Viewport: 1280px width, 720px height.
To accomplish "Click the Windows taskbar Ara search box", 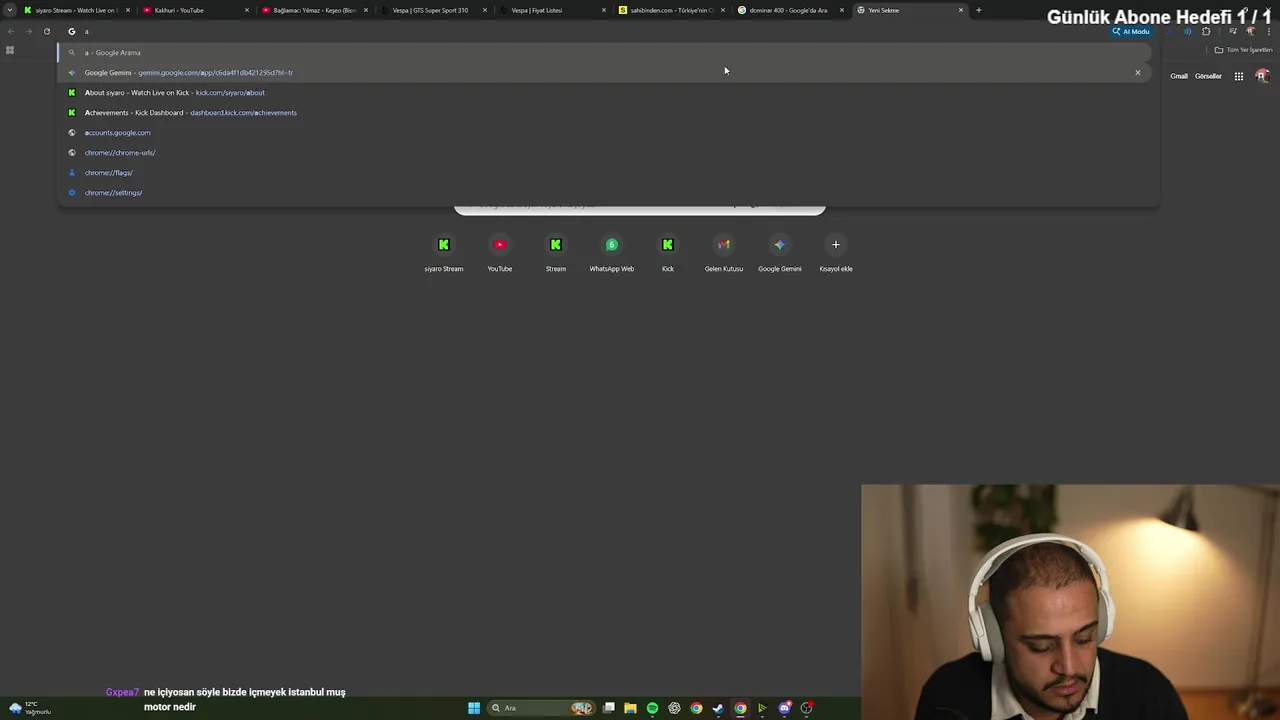I will pyautogui.click(x=540, y=708).
